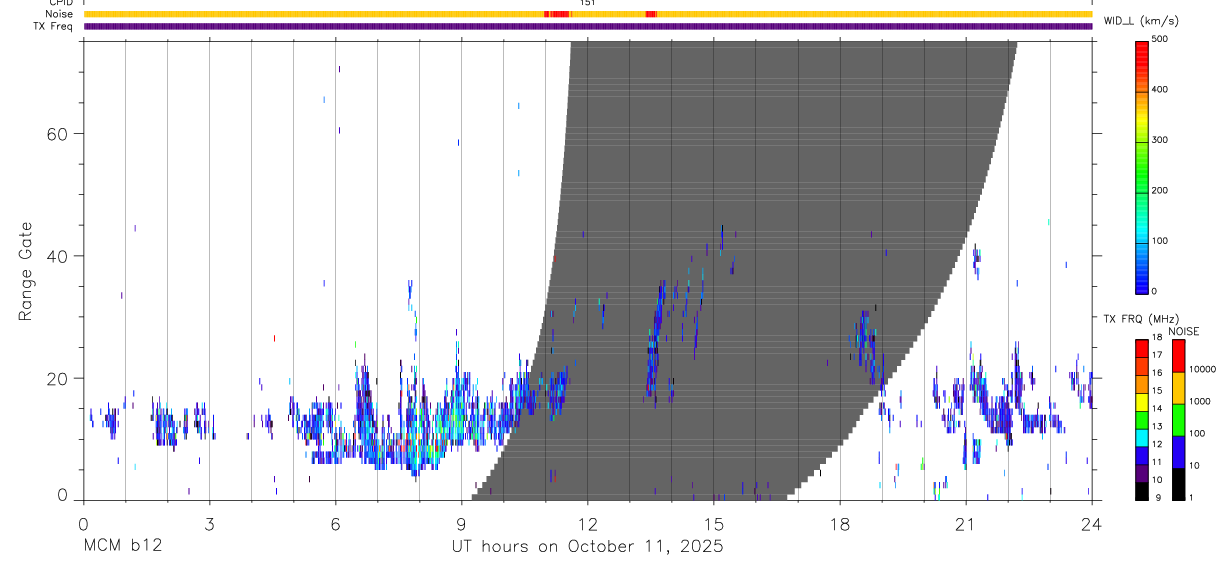Click the purple swatch in the TX FRQ colorbar

[1142, 471]
